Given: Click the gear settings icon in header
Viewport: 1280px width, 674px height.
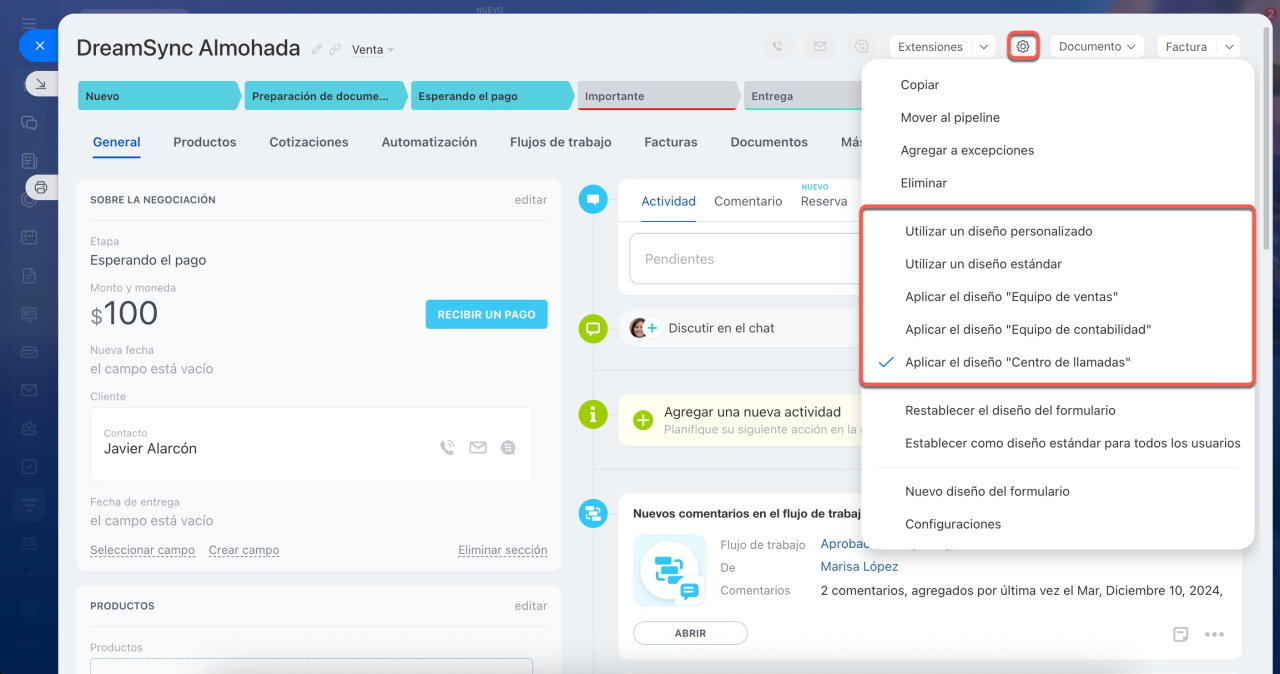Looking at the screenshot, I should pyautogui.click(x=1022, y=46).
